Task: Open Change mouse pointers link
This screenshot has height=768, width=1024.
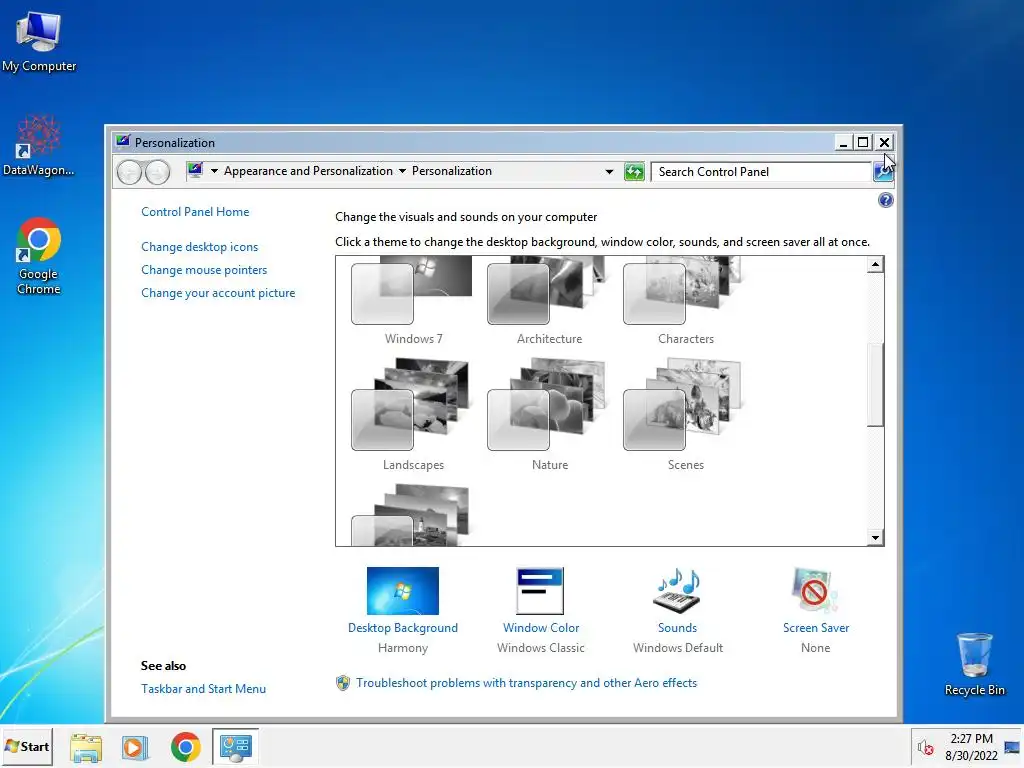Action: click(204, 270)
